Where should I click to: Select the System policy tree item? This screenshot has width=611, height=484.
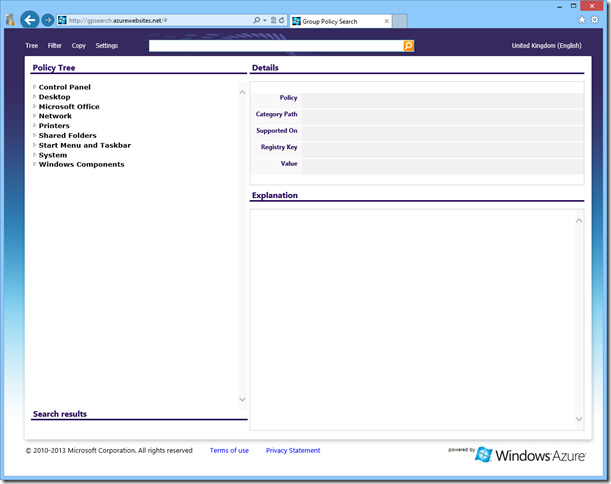click(53, 155)
